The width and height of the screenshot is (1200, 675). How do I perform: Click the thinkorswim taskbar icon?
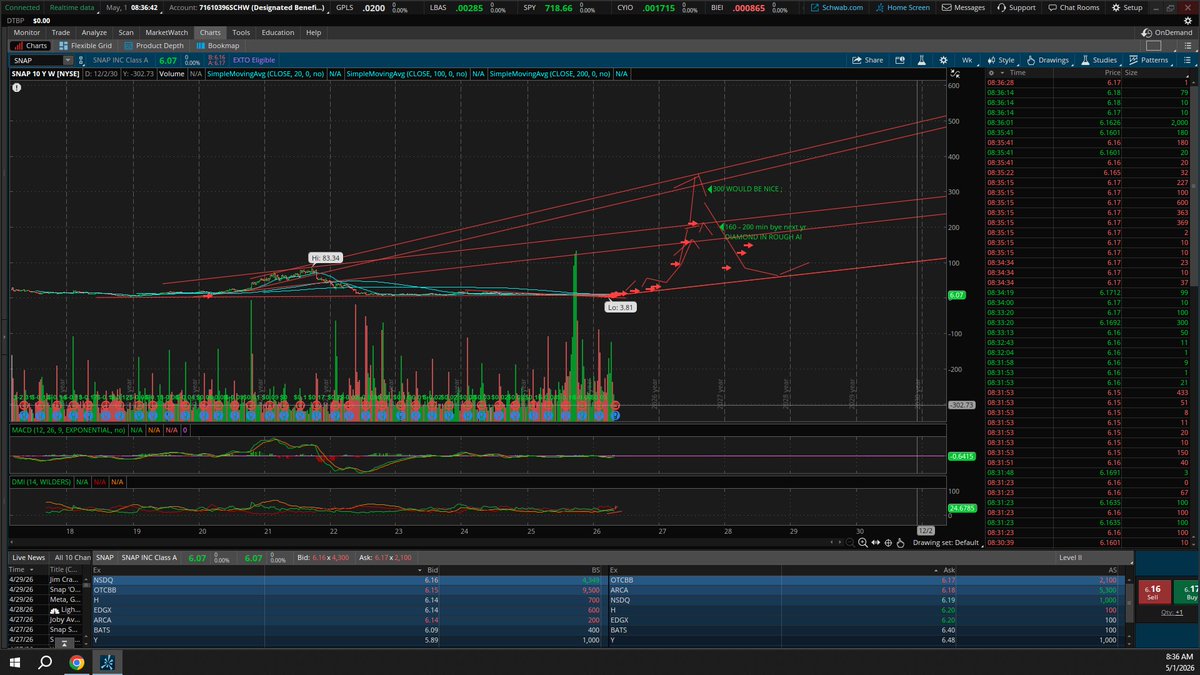108,662
